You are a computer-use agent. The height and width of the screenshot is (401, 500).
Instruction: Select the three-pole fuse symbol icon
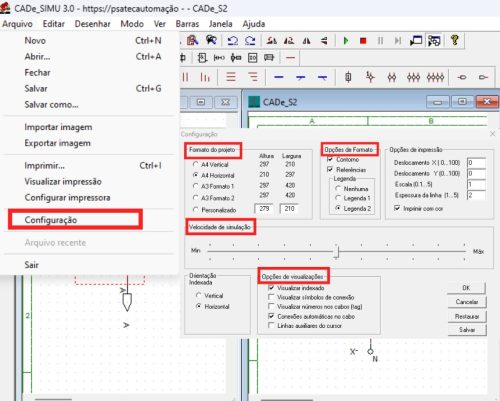coord(413,77)
